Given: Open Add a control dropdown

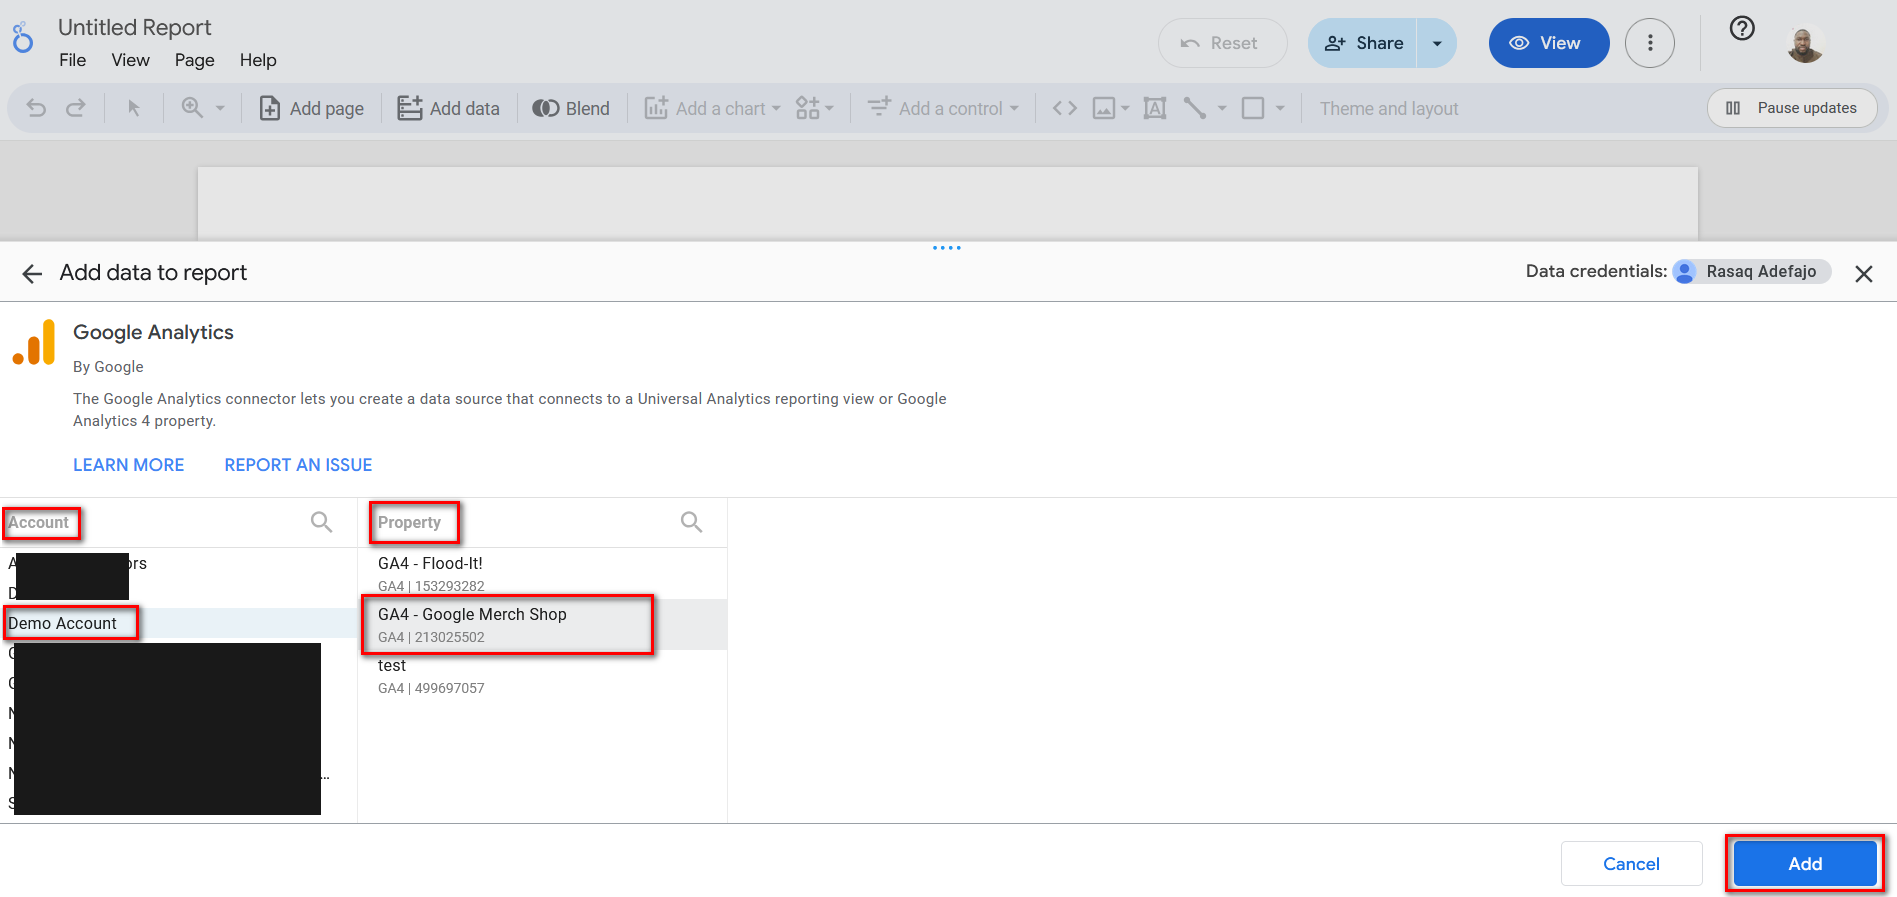Looking at the screenshot, I should (943, 108).
